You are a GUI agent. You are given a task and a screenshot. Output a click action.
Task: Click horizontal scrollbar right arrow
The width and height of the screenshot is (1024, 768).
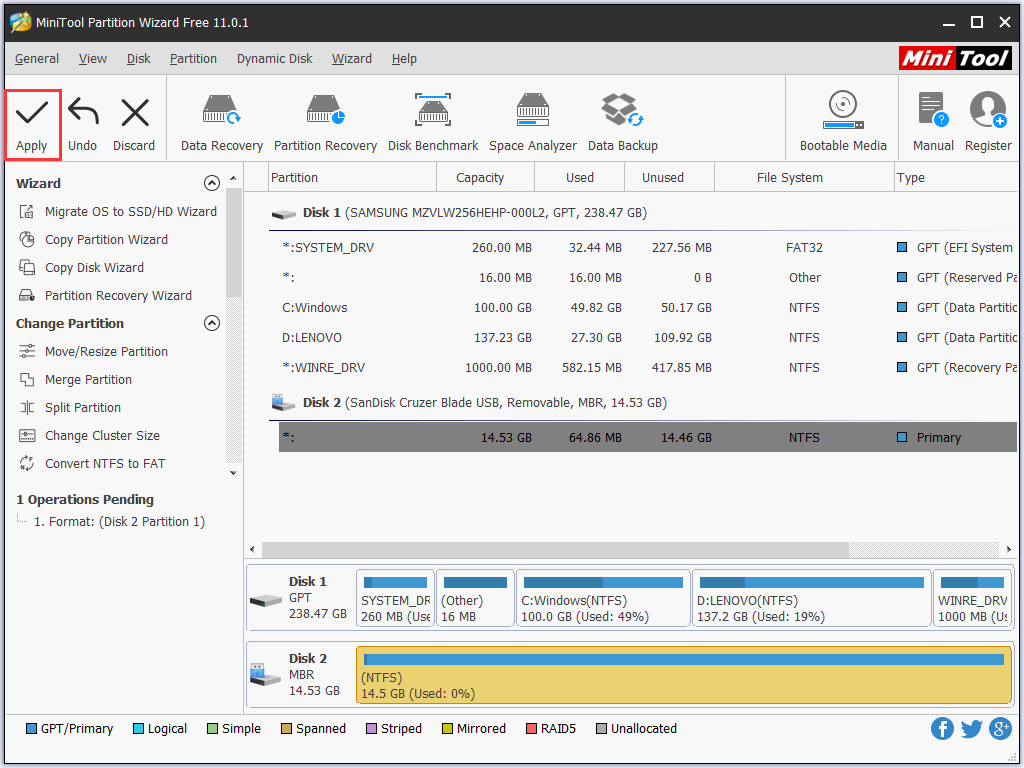1009,549
